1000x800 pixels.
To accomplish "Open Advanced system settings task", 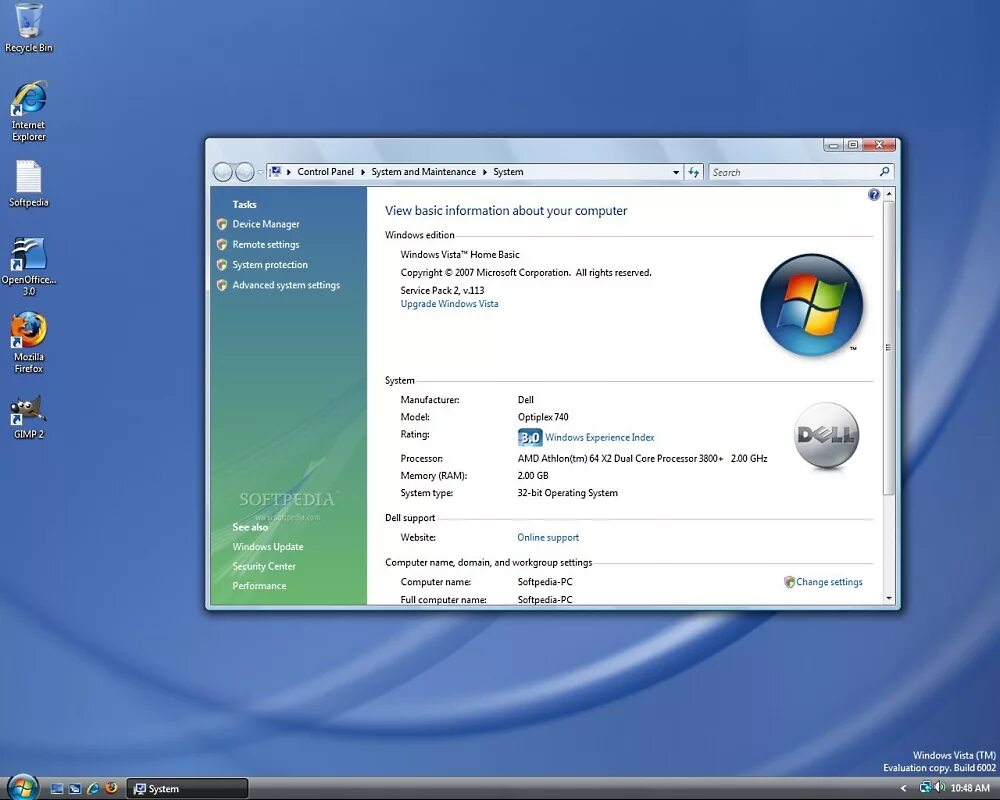I will click(x=286, y=285).
